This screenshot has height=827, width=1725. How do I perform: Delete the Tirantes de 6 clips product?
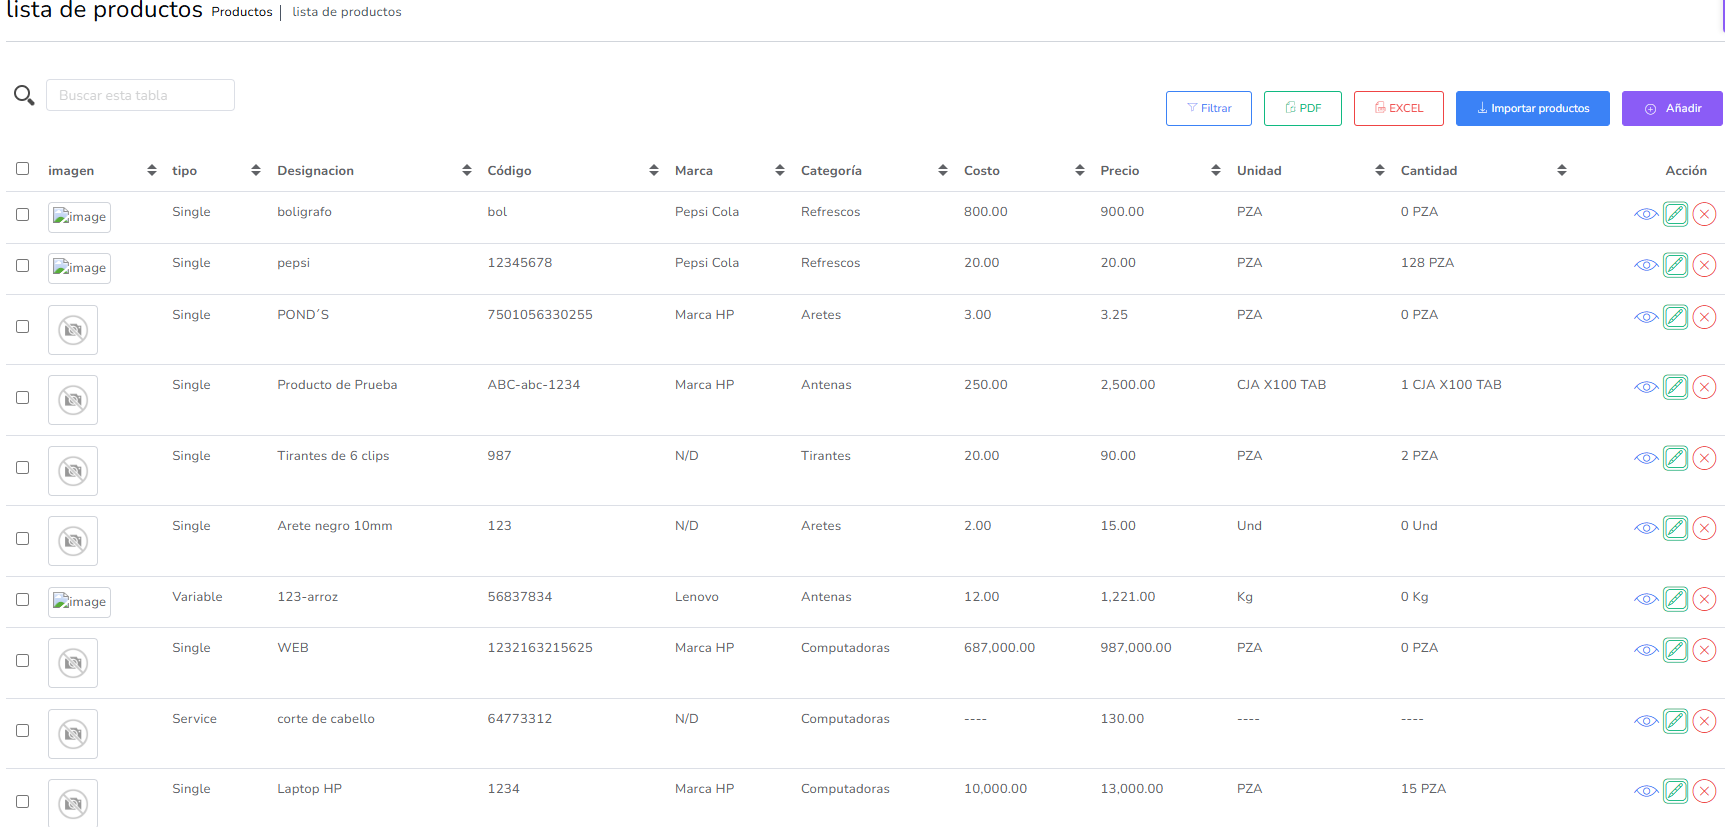(1704, 458)
